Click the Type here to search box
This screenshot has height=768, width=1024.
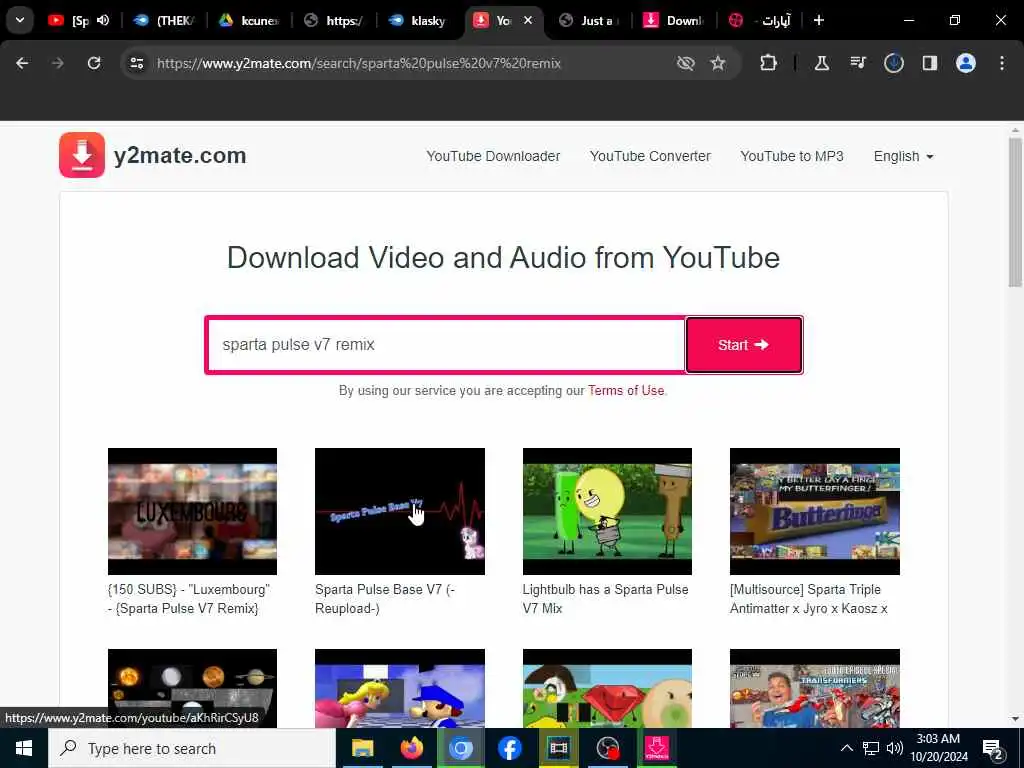[192, 748]
